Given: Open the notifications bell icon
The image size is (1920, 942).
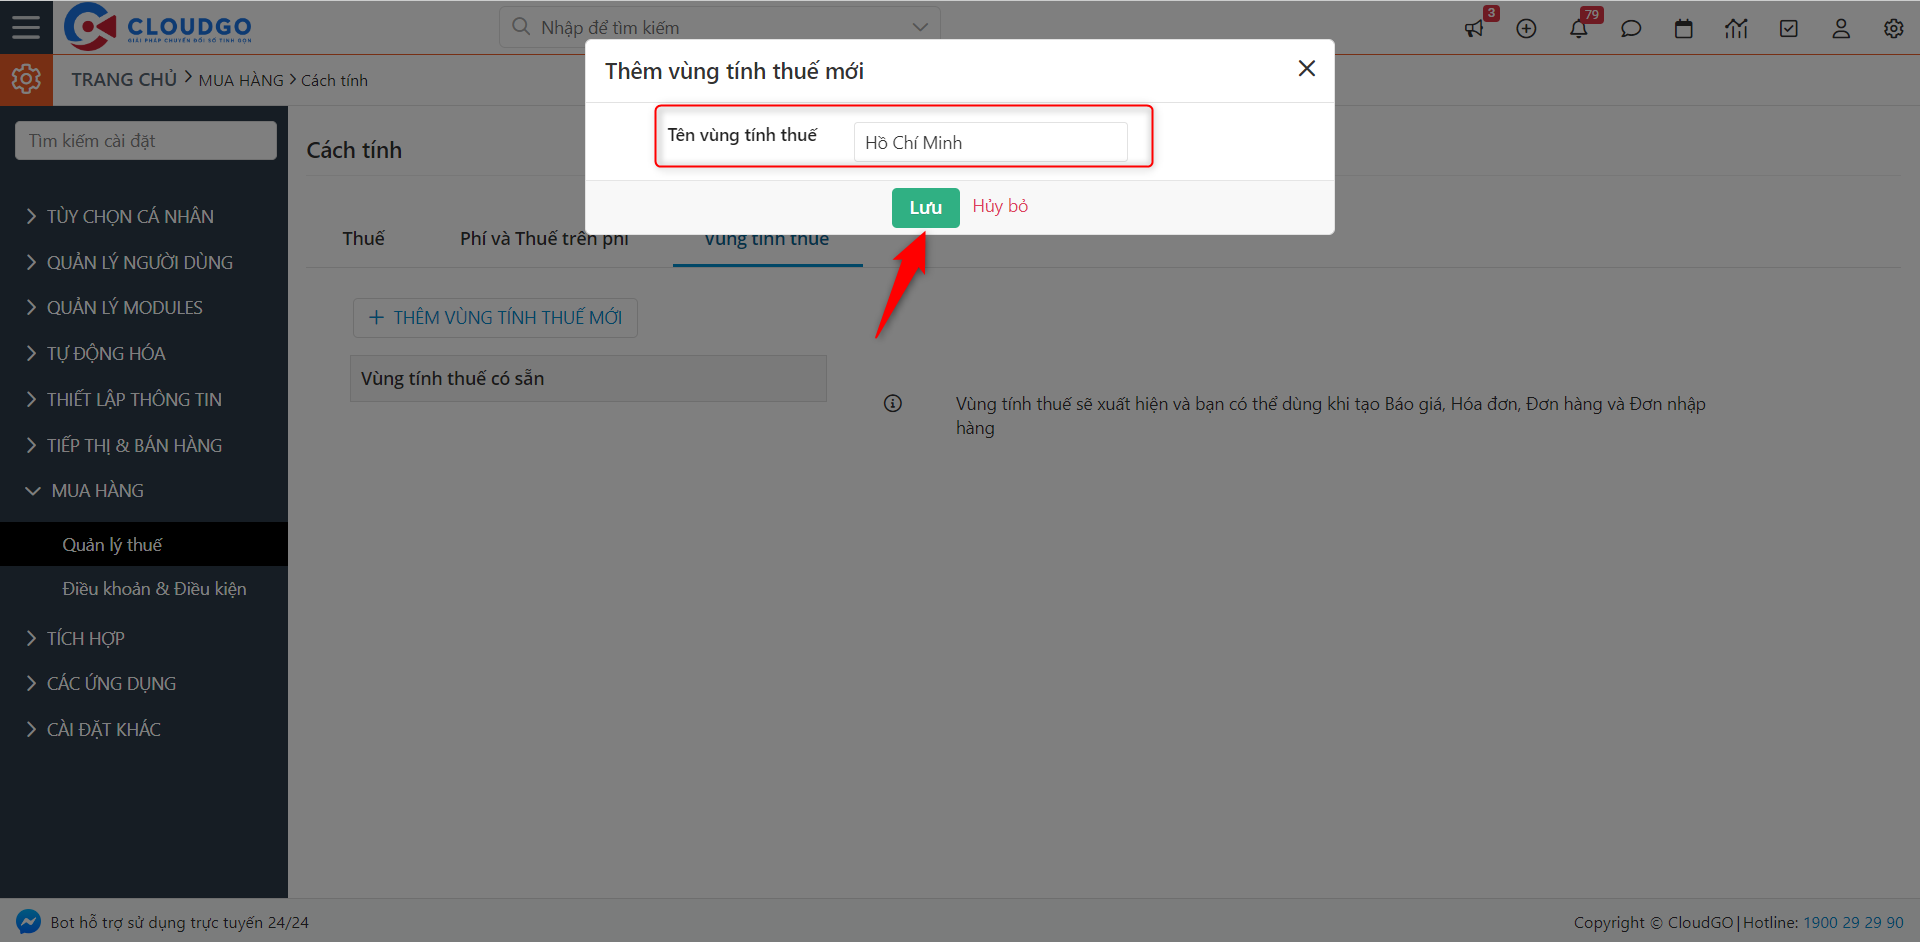Looking at the screenshot, I should point(1579,29).
